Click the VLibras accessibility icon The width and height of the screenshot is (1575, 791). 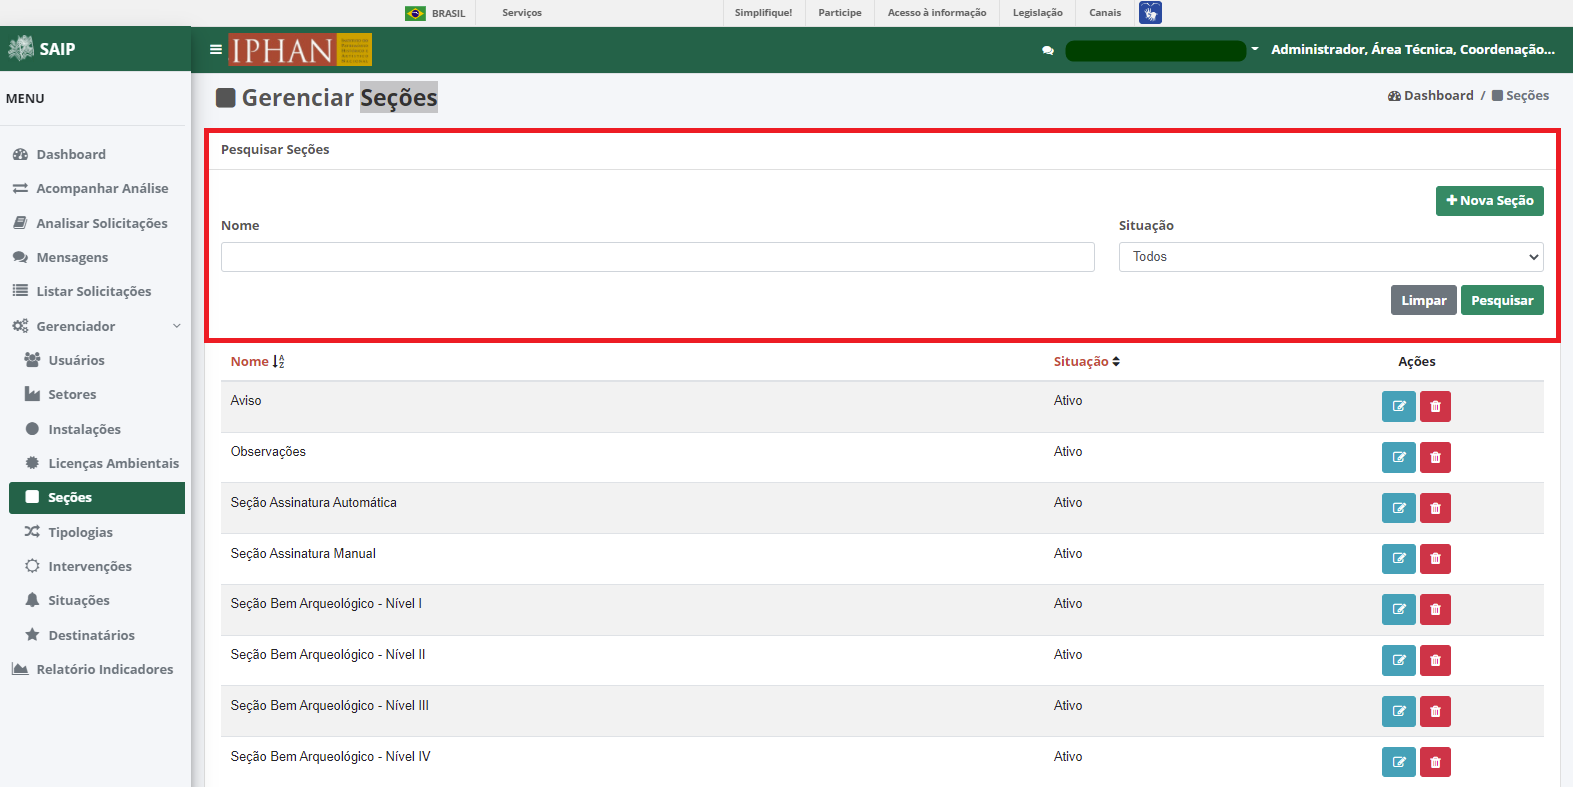tap(1150, 13)
